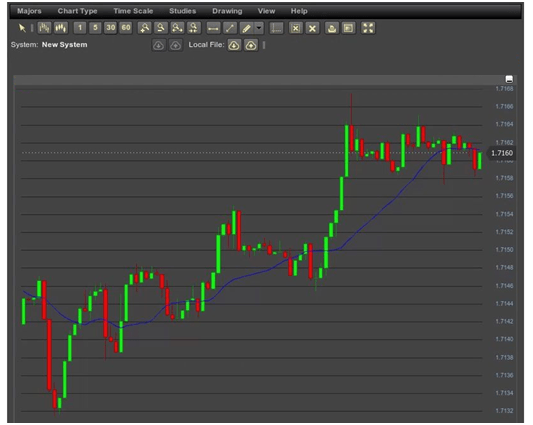Viewport: 533px width, 425px height.
Task: Click the 1.7150 price axis label
Action: 504,250
